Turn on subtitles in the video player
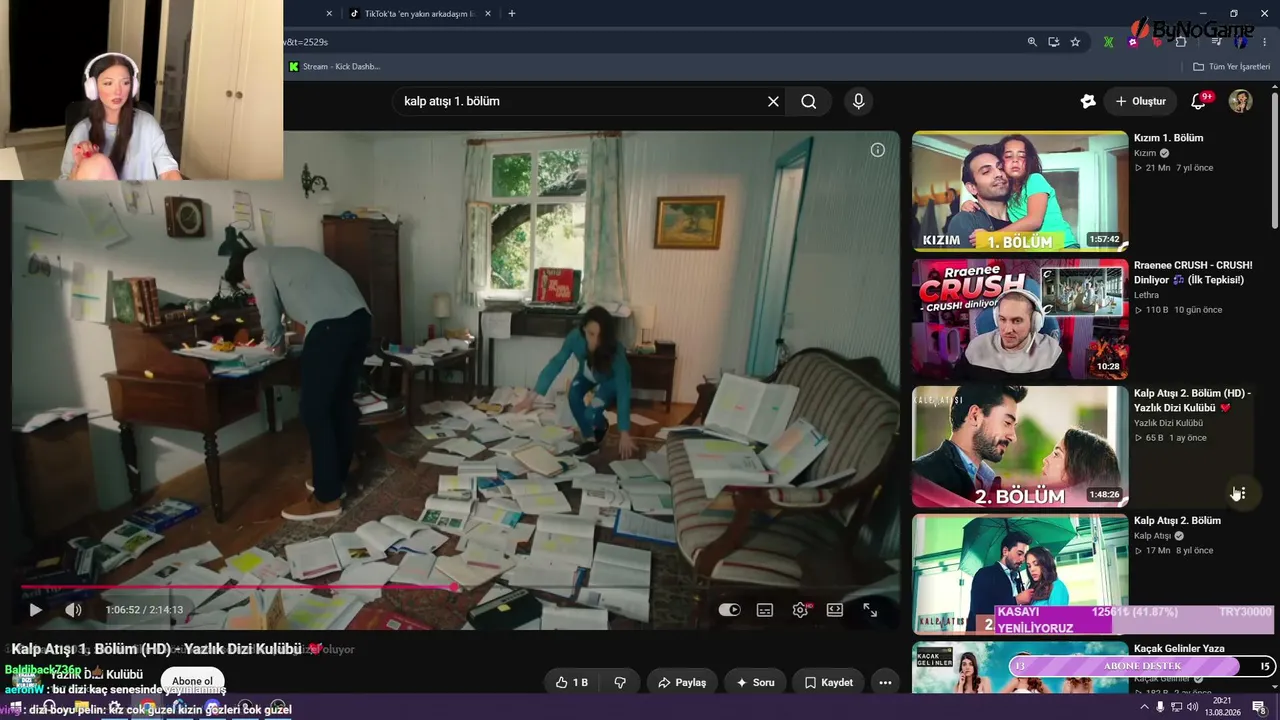The height and width of the screenshot is (720, 1280). [765, 610]
